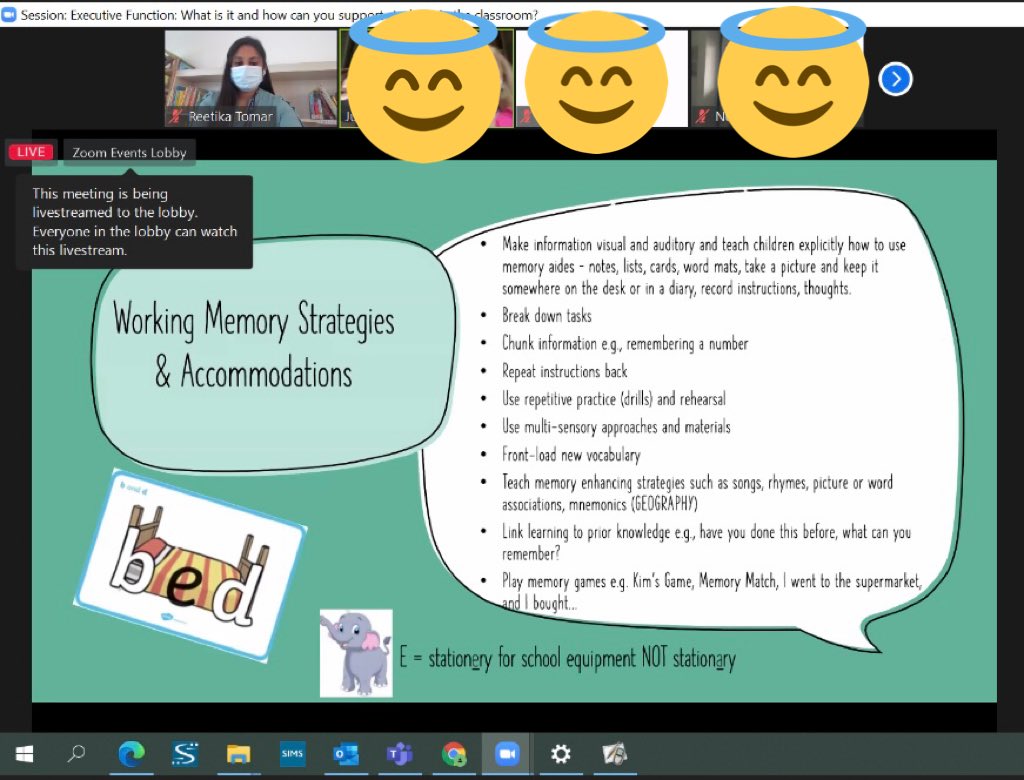This screenshot has width=1024, height=780.
Task: Click 'Chunk information' bullet text
Action: coord(624,344)
